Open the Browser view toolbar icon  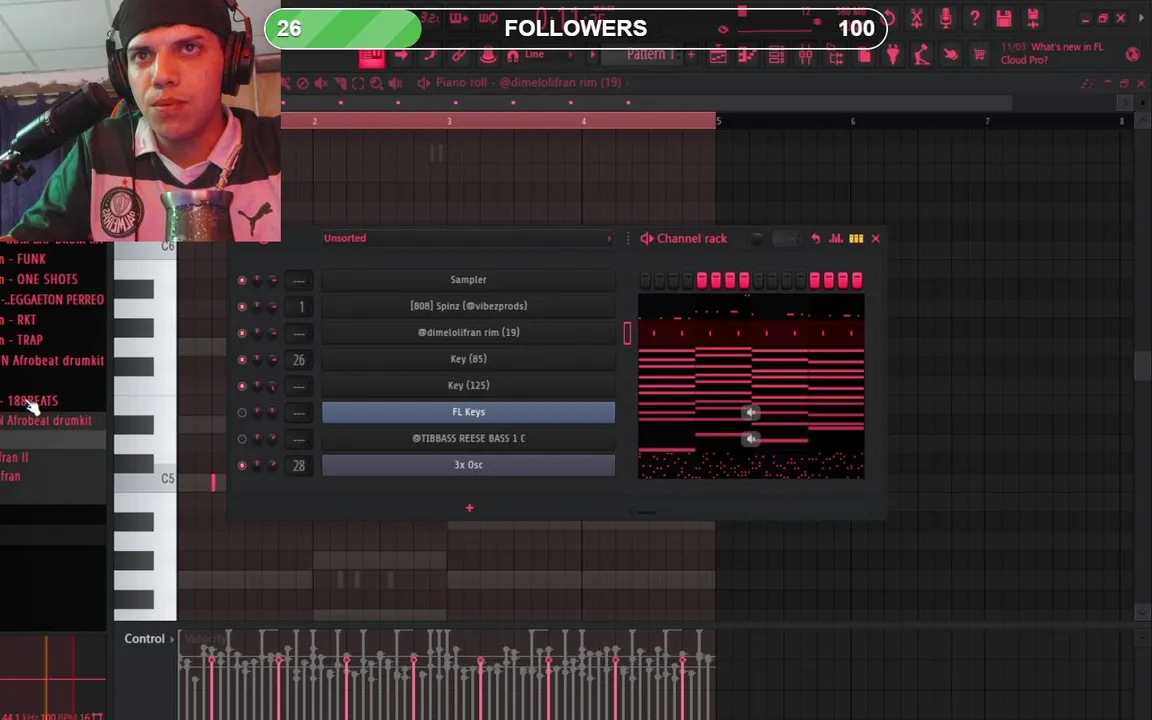pos(835,56)
